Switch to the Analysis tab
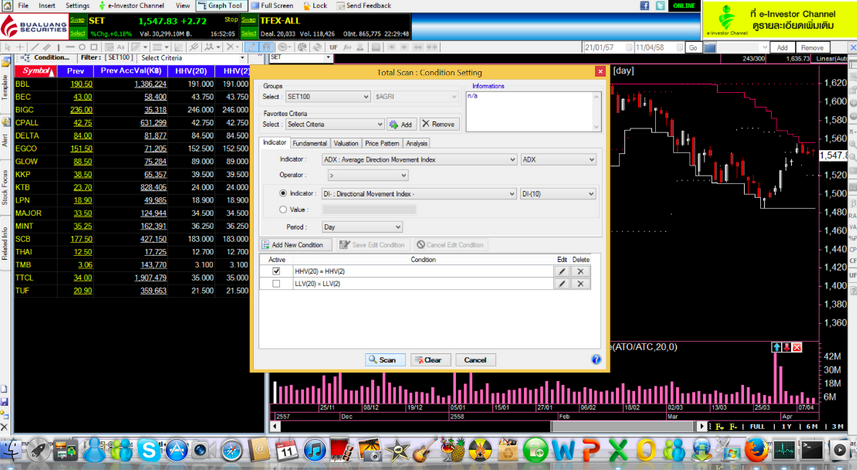 click(x=416, y=143)
